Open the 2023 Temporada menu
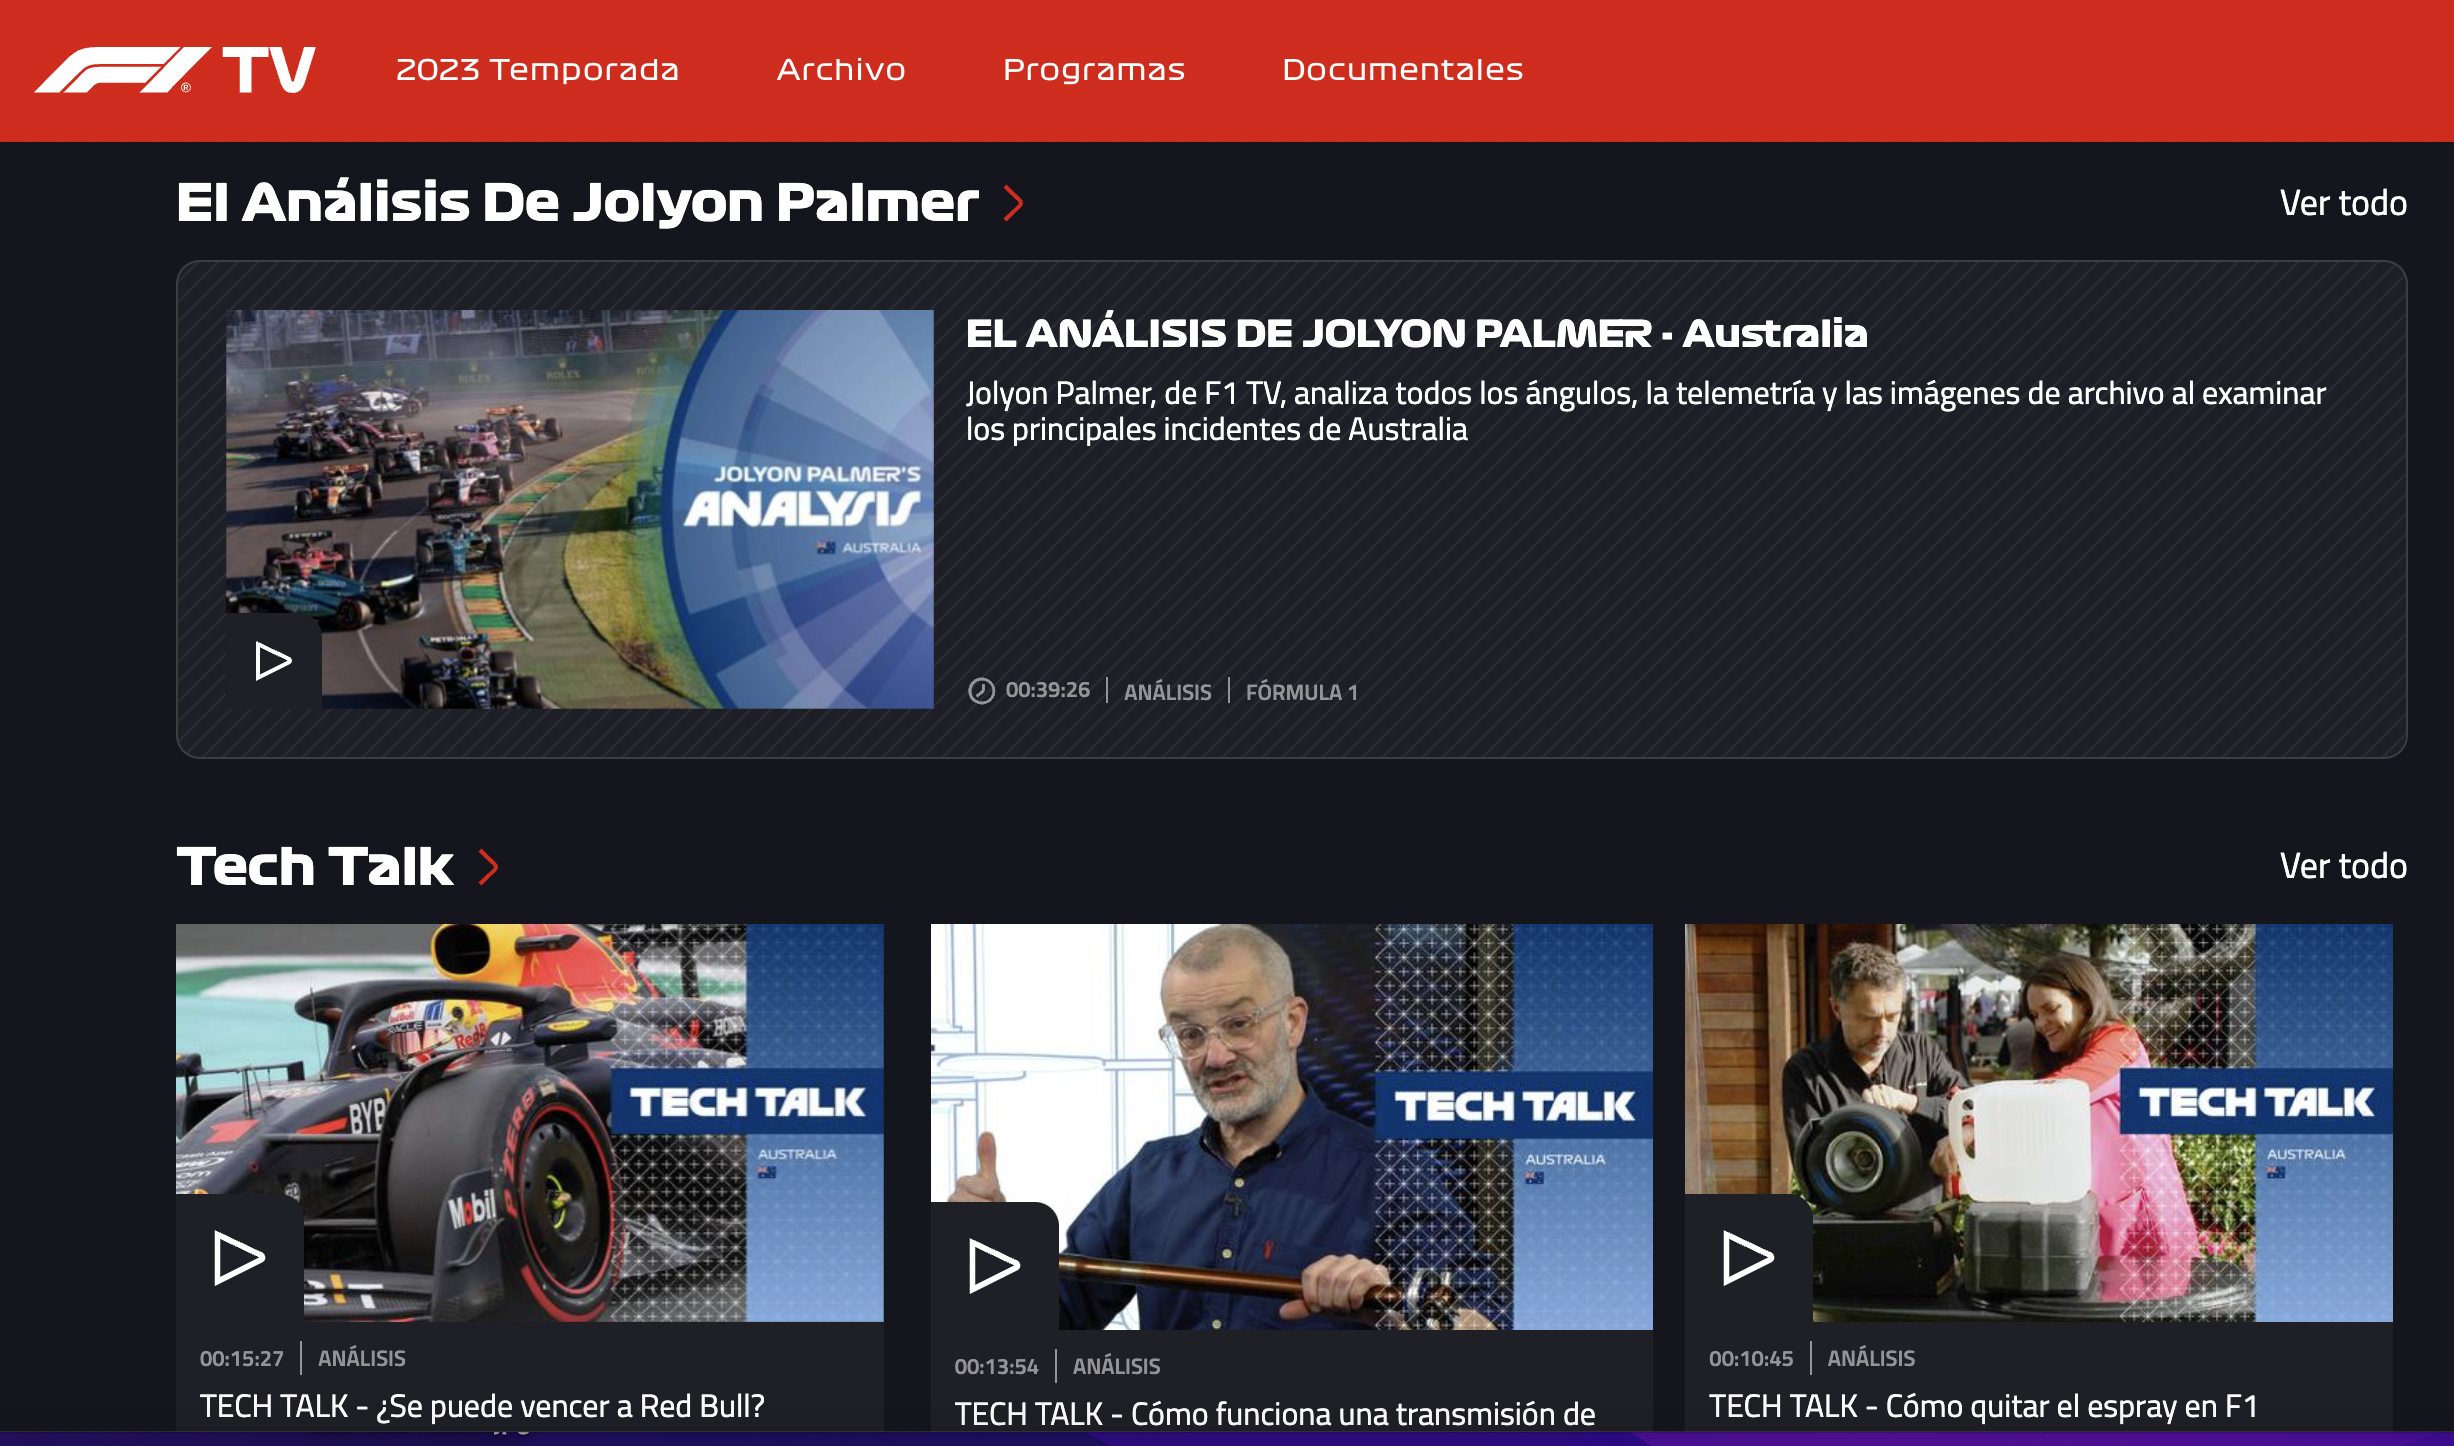Viewport: 2454px width, 1446px height. (x=537, y=70)
